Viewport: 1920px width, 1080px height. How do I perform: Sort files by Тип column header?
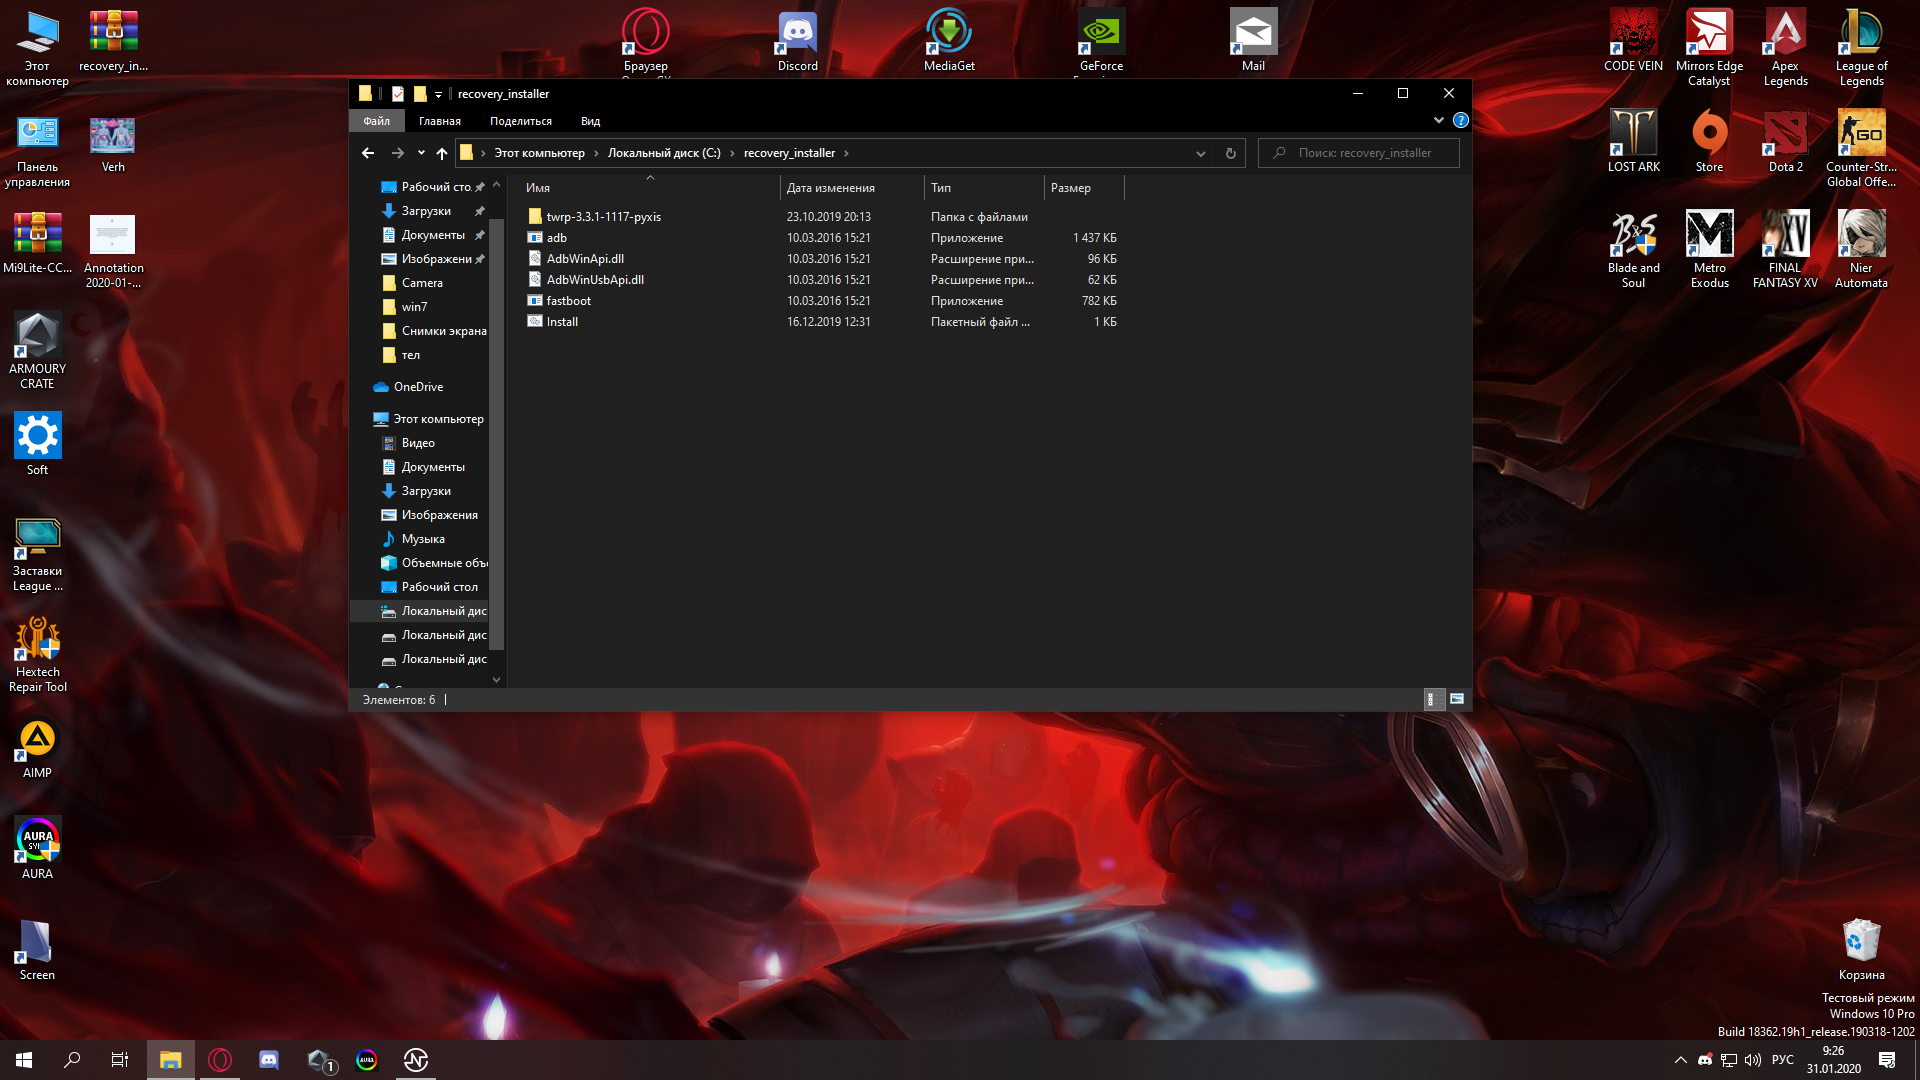(984, 188)
